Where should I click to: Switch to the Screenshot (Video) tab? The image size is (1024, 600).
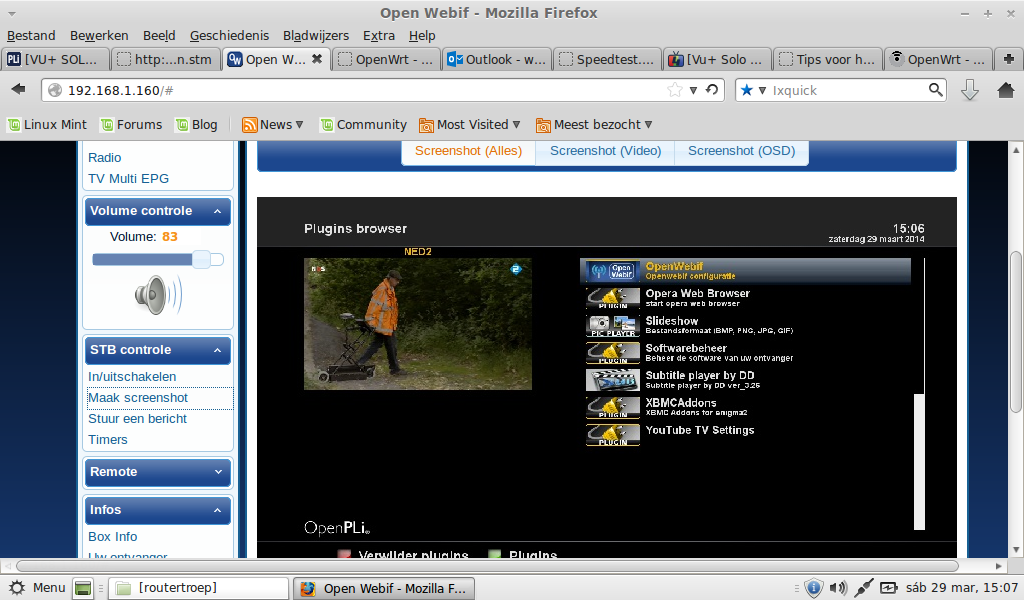point(605,151)
